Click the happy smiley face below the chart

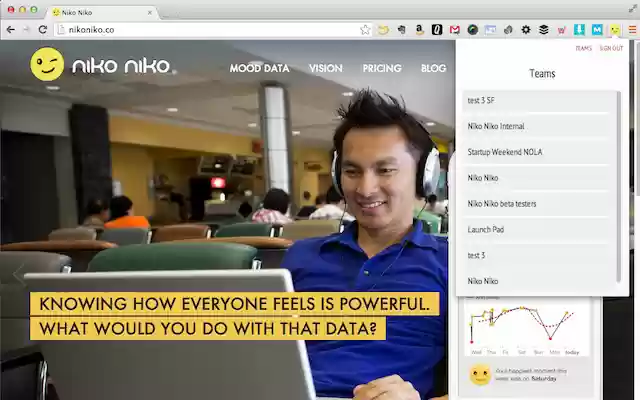[480, 374]
